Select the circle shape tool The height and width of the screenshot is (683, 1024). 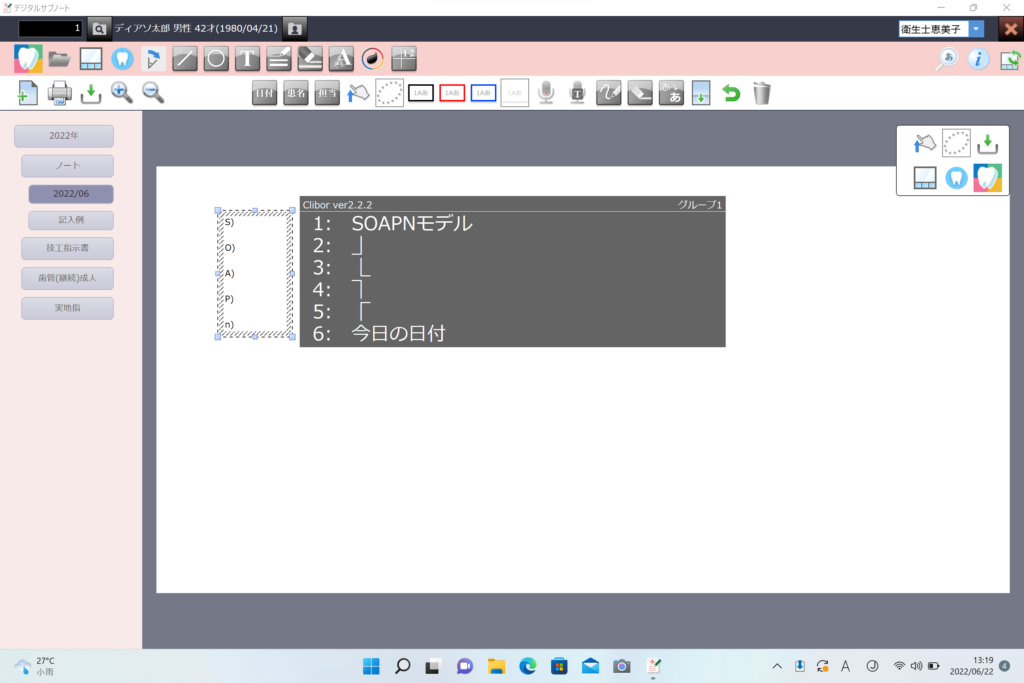(x=215, y=58)
